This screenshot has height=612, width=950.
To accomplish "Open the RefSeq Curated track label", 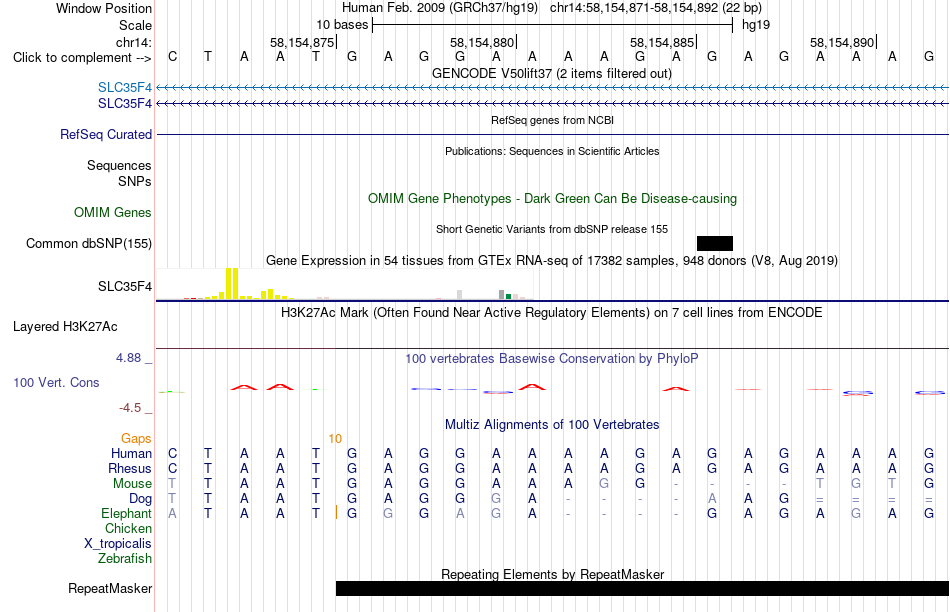I will (x=106, y=135).
